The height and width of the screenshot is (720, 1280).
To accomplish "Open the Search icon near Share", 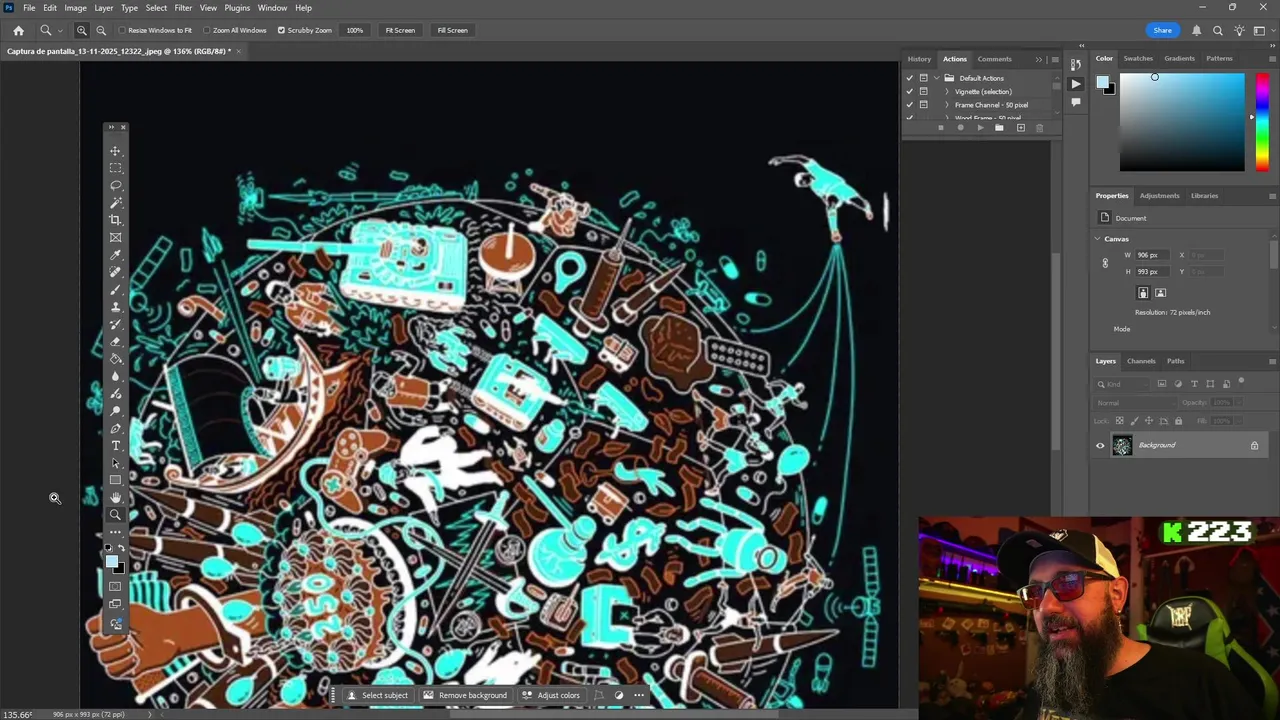I will click(1217, 30).
